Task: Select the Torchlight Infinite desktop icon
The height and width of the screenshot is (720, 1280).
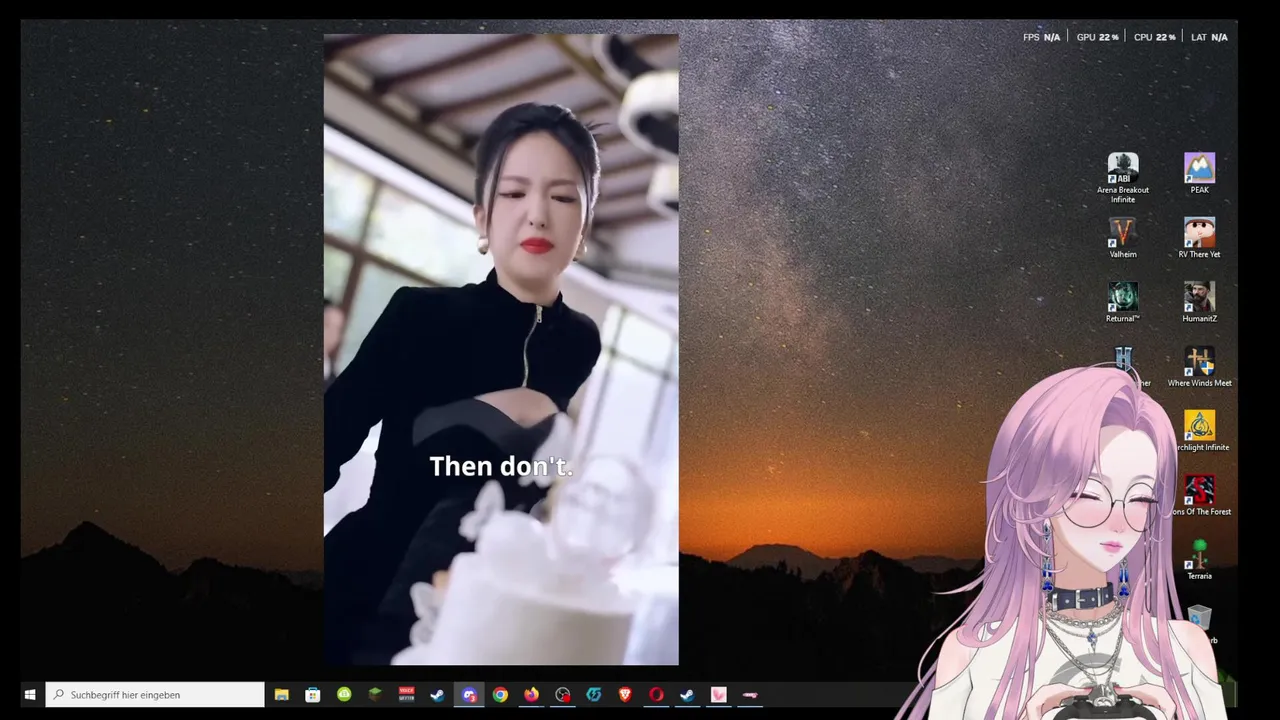Action: (1199, 431)
